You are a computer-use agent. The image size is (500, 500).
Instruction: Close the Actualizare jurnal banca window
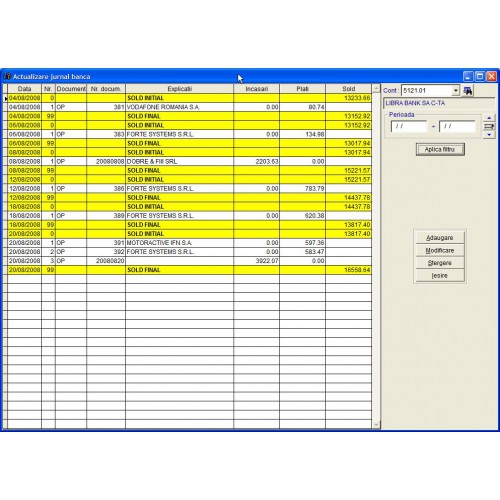(492, 77)
